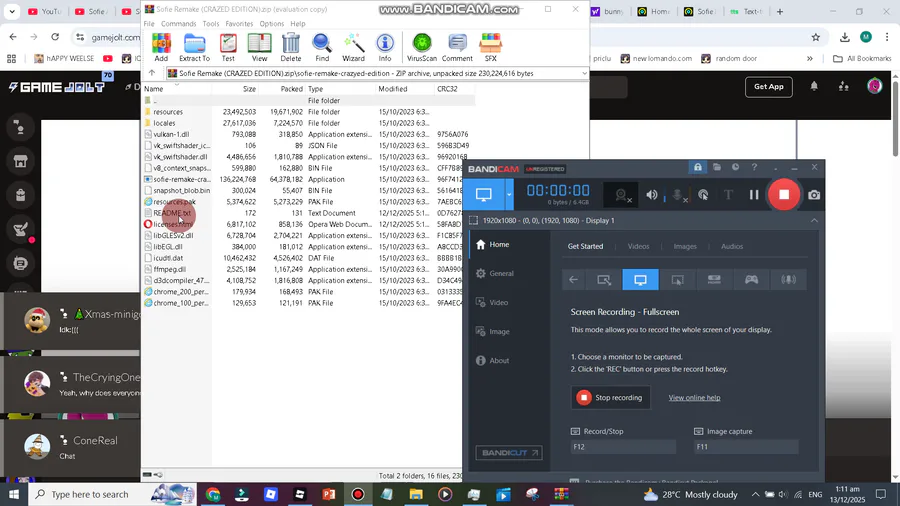This screenshot has height=506, width=900.
Task: Start VirusScan on the archive
Action: click(x=422, y=47)
